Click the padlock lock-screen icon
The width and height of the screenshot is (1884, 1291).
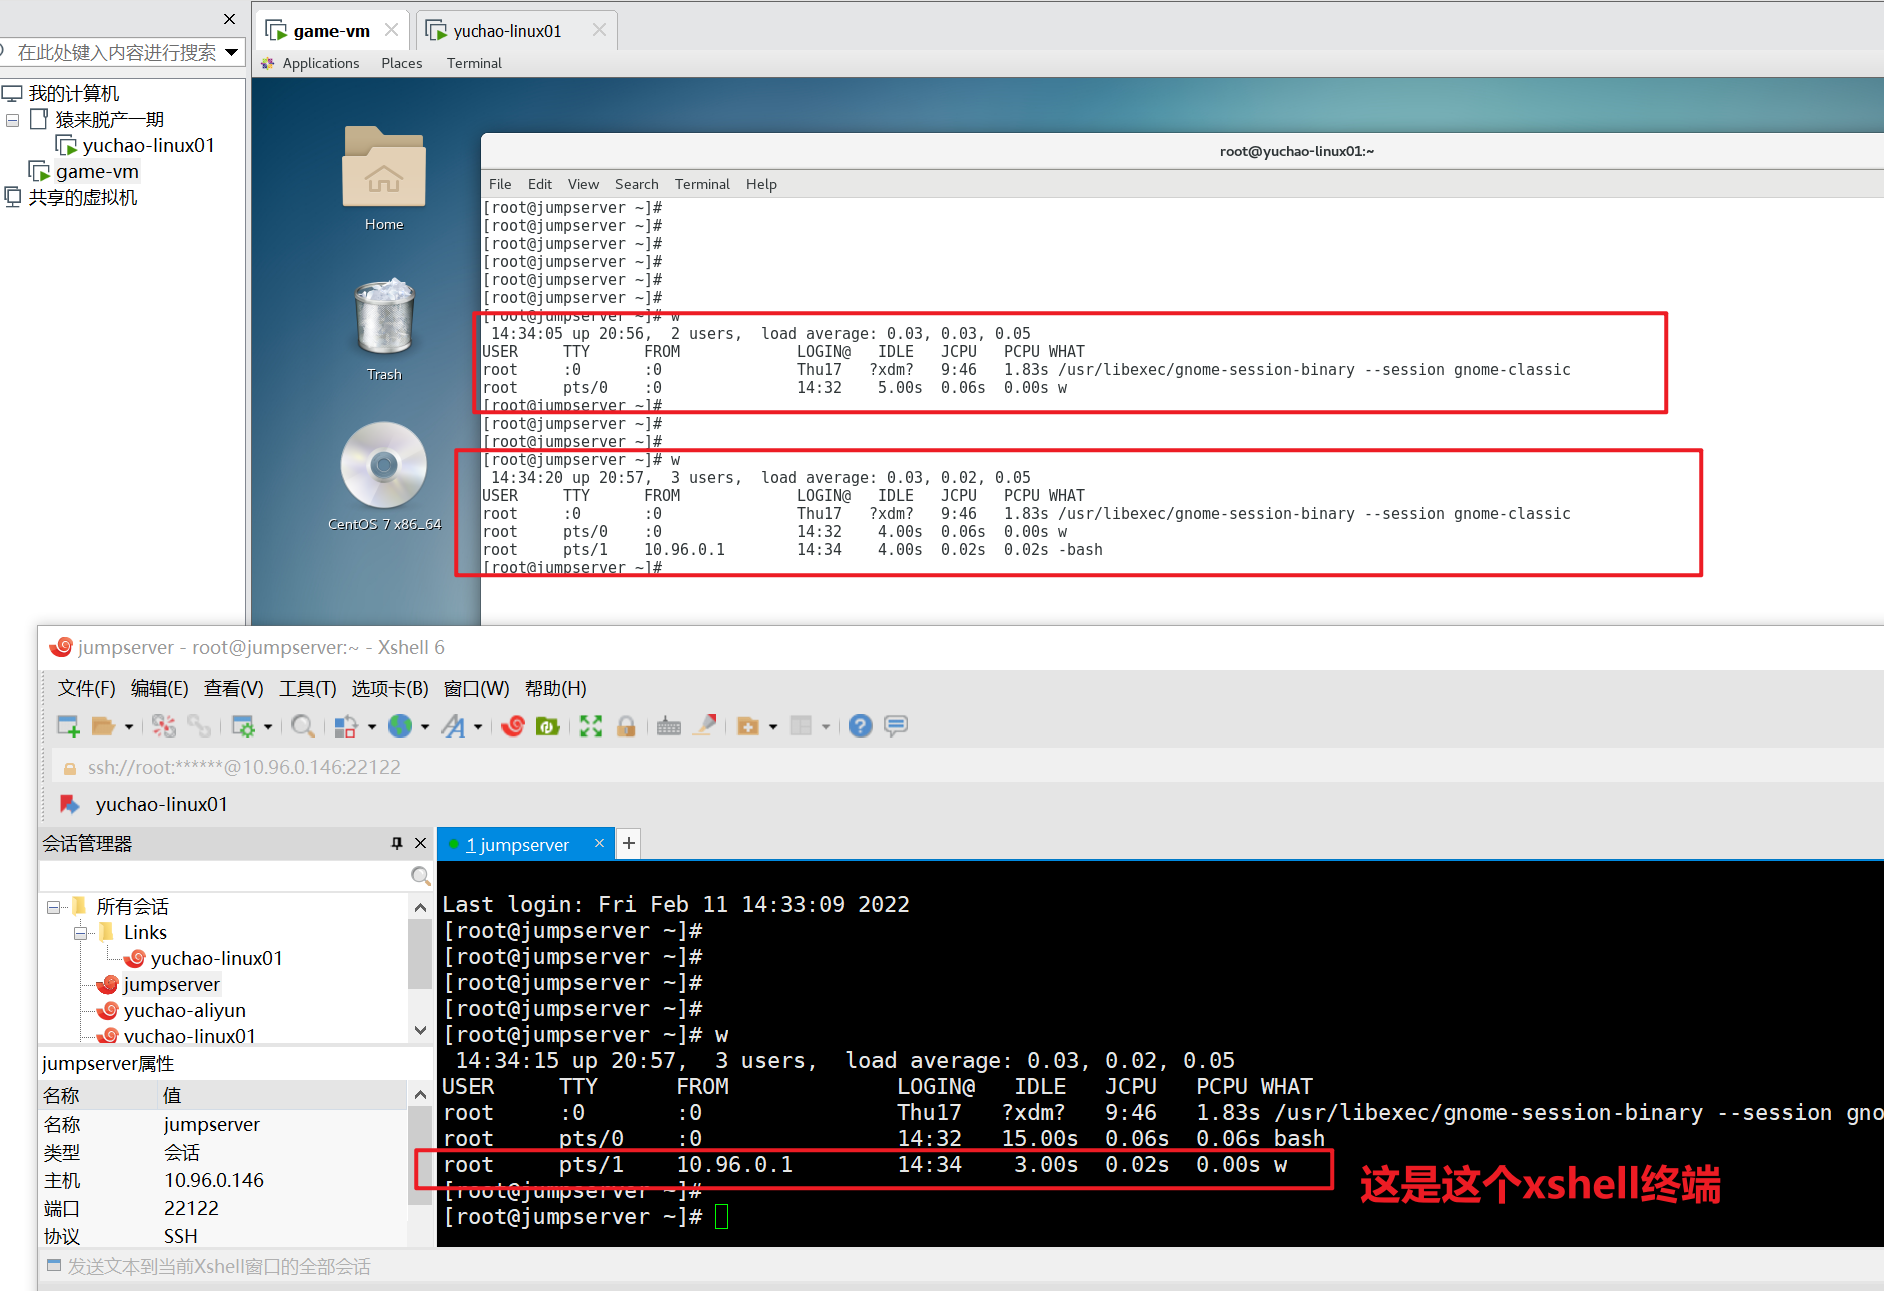click(x=626, y=726)
